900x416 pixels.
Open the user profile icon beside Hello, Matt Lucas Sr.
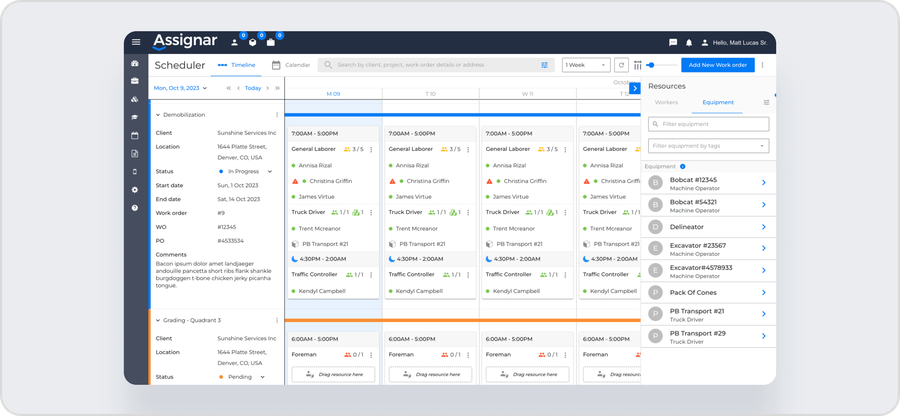(x=704, y=42)
